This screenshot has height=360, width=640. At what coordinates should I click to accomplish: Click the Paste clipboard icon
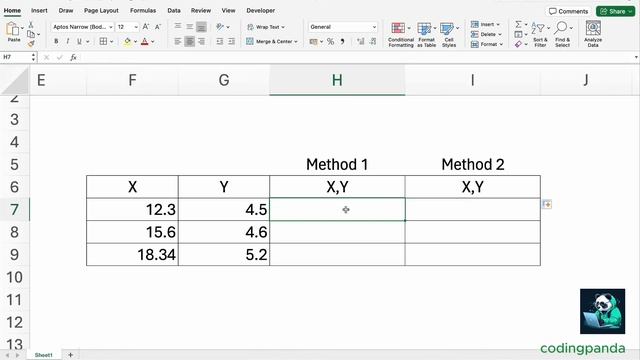pos(12,29)
